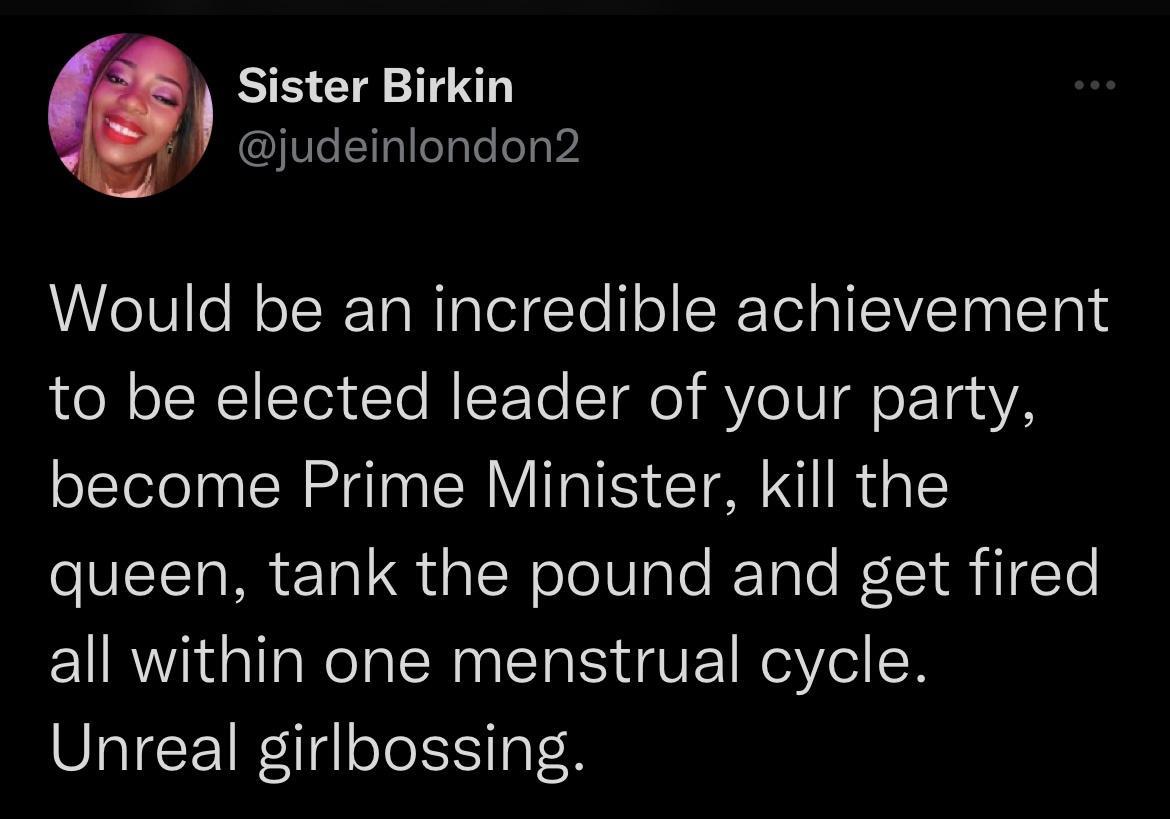Viewport: 1170px width, 819px height.
Task: Select the tweet body paragraph
Action: point(580,530)
